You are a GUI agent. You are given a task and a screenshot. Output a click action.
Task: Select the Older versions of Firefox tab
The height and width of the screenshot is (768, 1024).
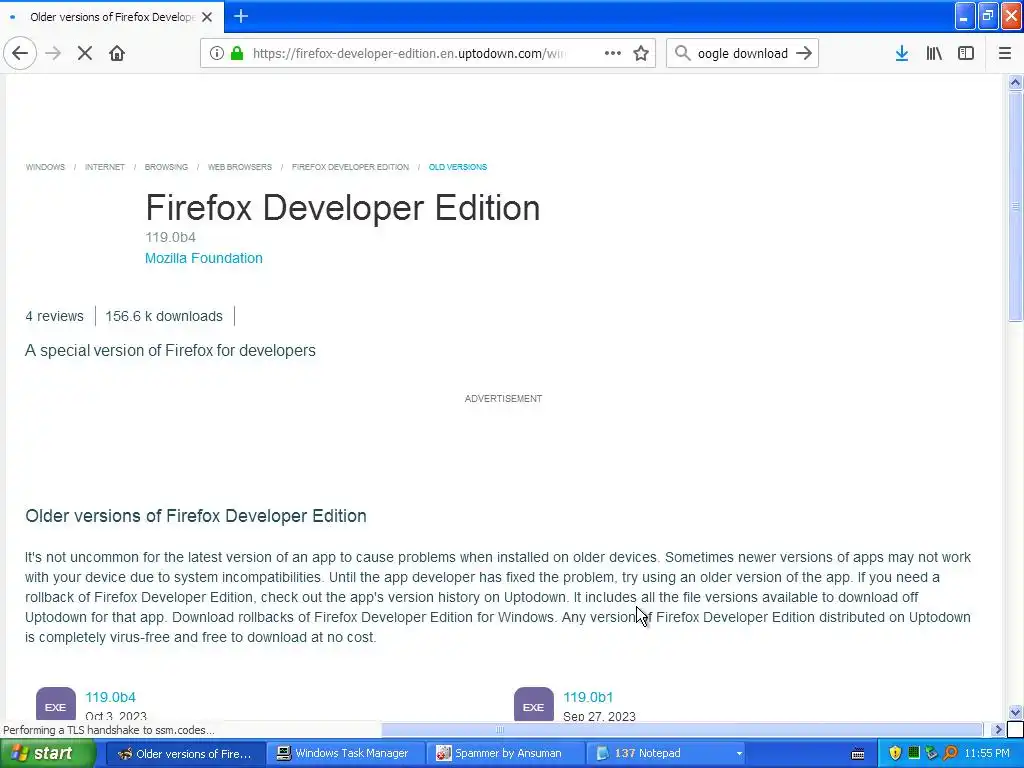coord(111,17)
